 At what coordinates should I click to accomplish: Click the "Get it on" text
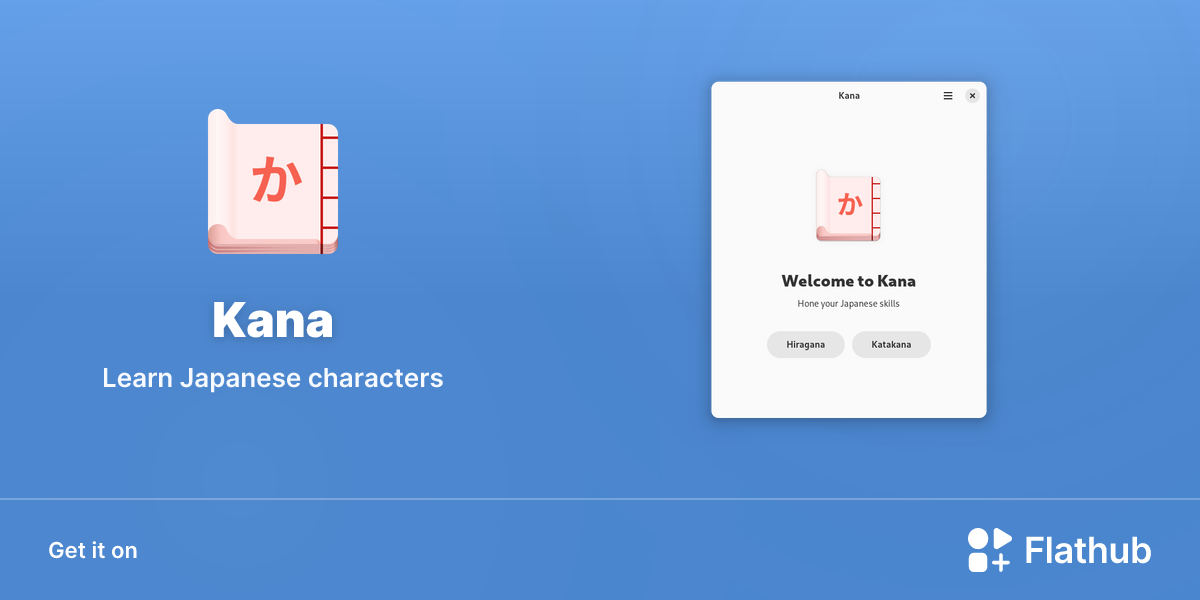click(93, 550)
